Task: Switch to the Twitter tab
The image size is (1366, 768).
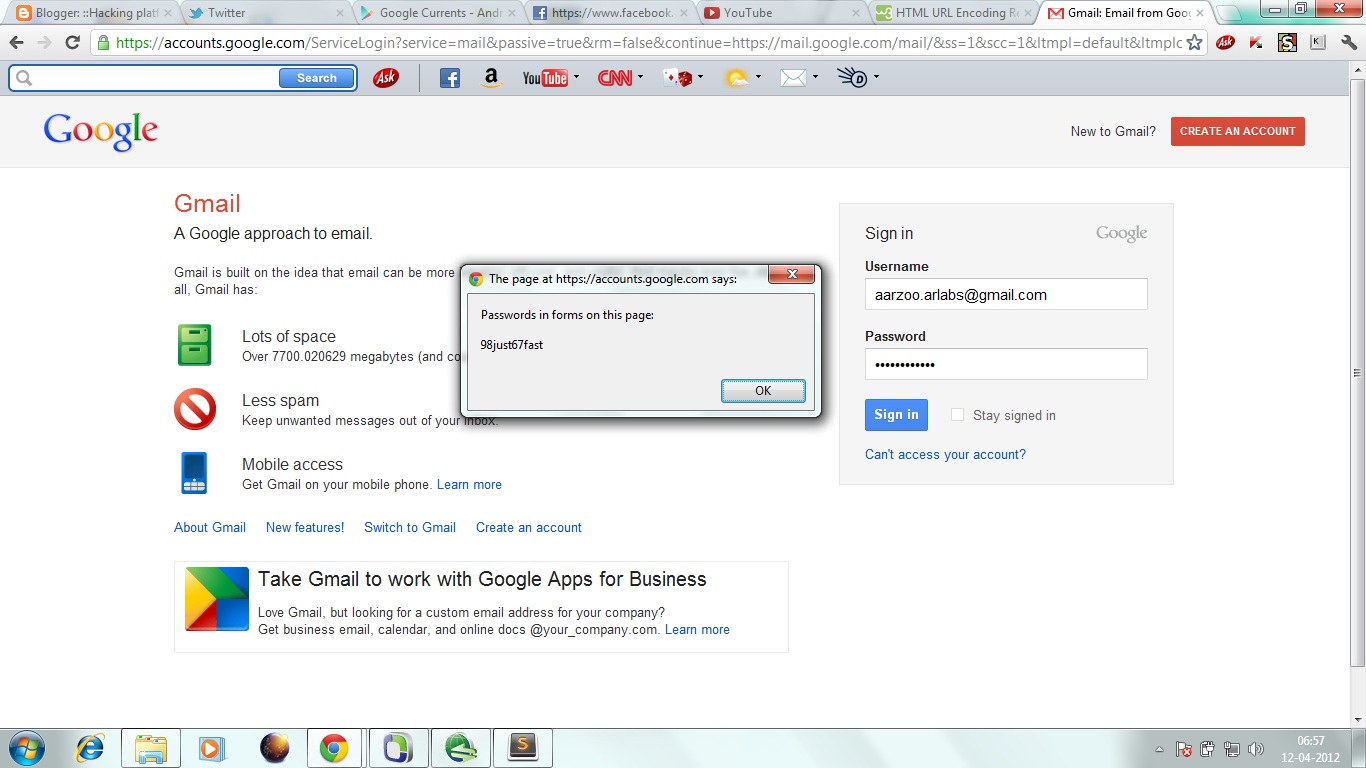Action: pos(267,13)
